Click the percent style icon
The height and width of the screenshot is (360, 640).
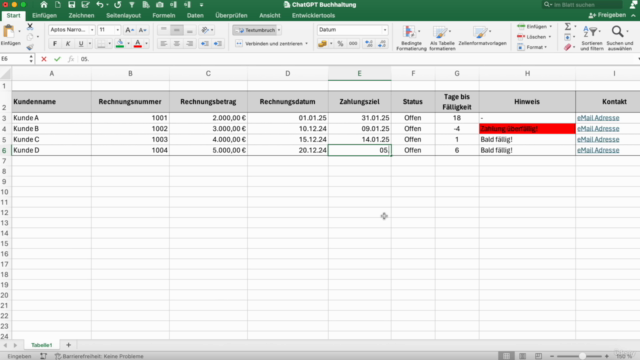[x=340, y=44]
